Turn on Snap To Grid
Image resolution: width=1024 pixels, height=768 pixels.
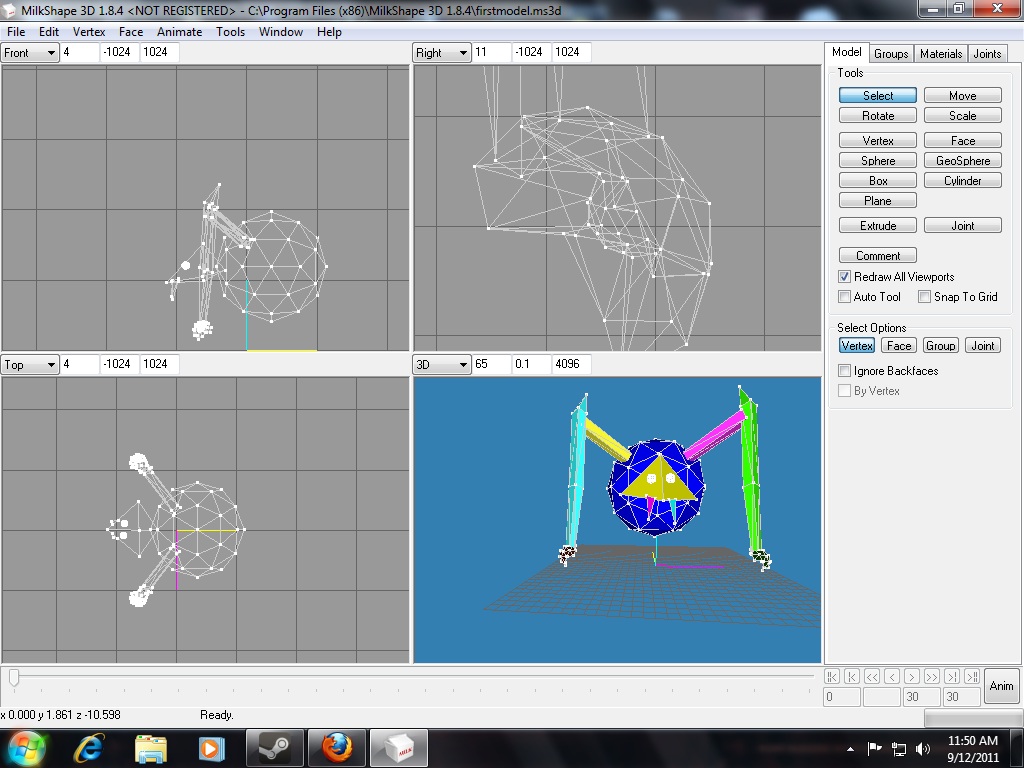pyautogui.click(x=925, y=297)
